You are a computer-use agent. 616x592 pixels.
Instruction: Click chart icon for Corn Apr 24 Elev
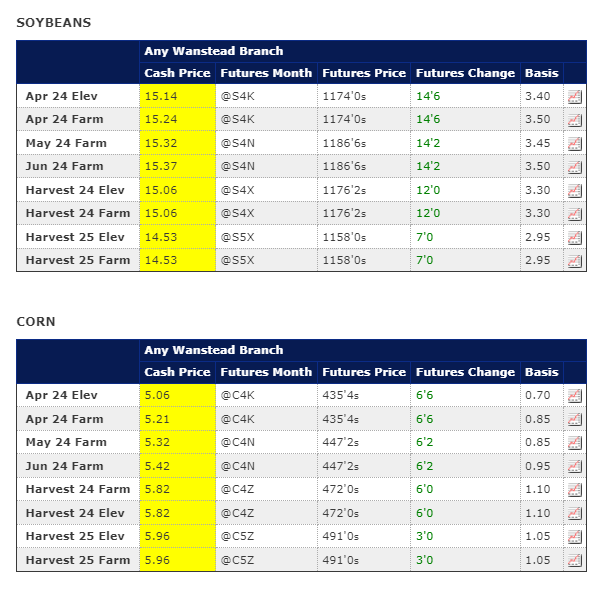pyautogui.click(x=575, y=396)
